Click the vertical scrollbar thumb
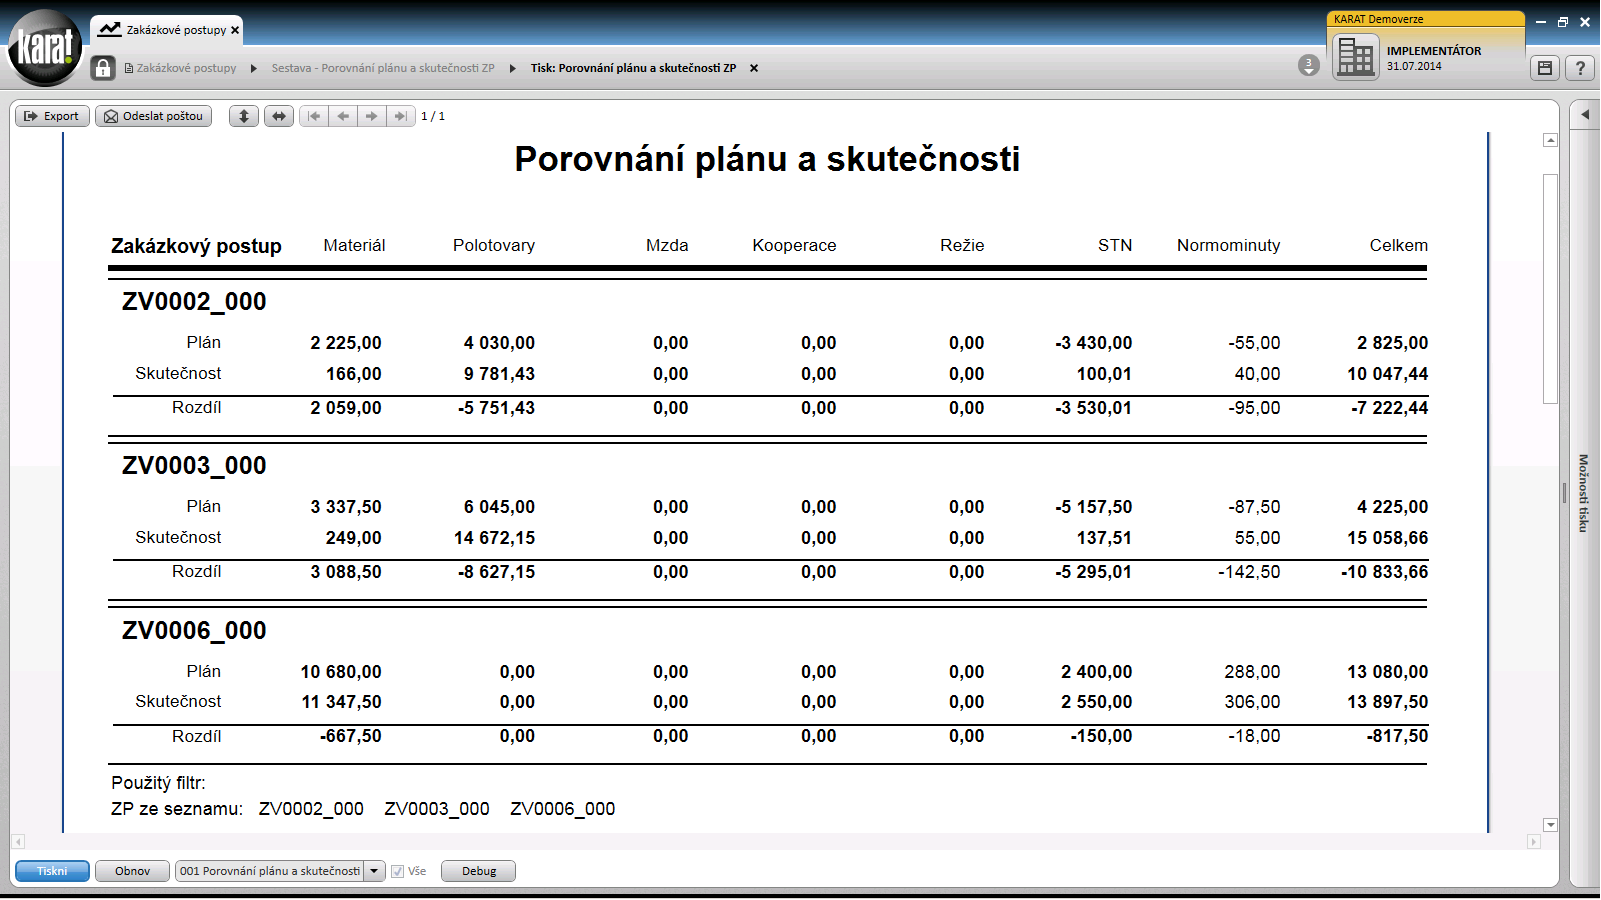1601x900 pixels. 1550,289
